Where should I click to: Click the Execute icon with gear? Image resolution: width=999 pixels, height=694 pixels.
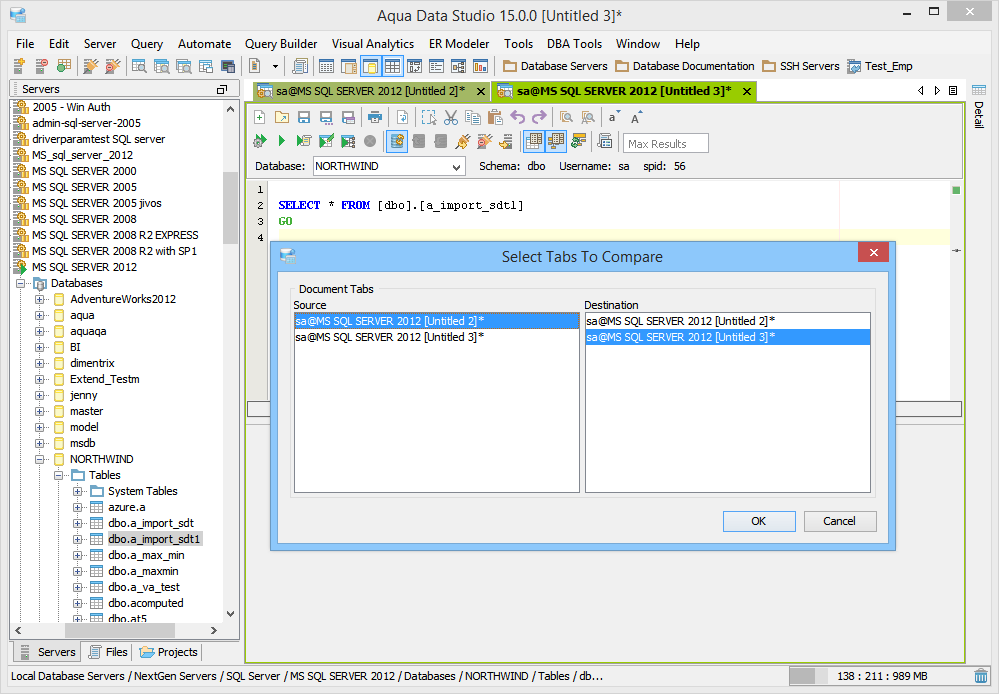point(259,141)
